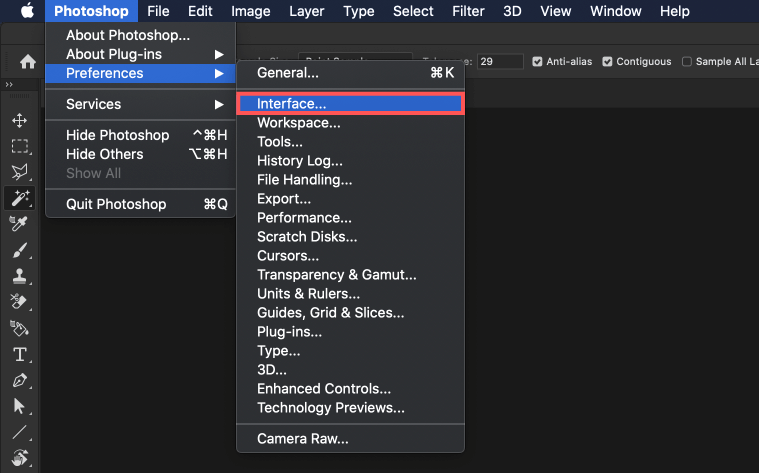Open the Window menu
759x473 pixels.
coord(616,11)
